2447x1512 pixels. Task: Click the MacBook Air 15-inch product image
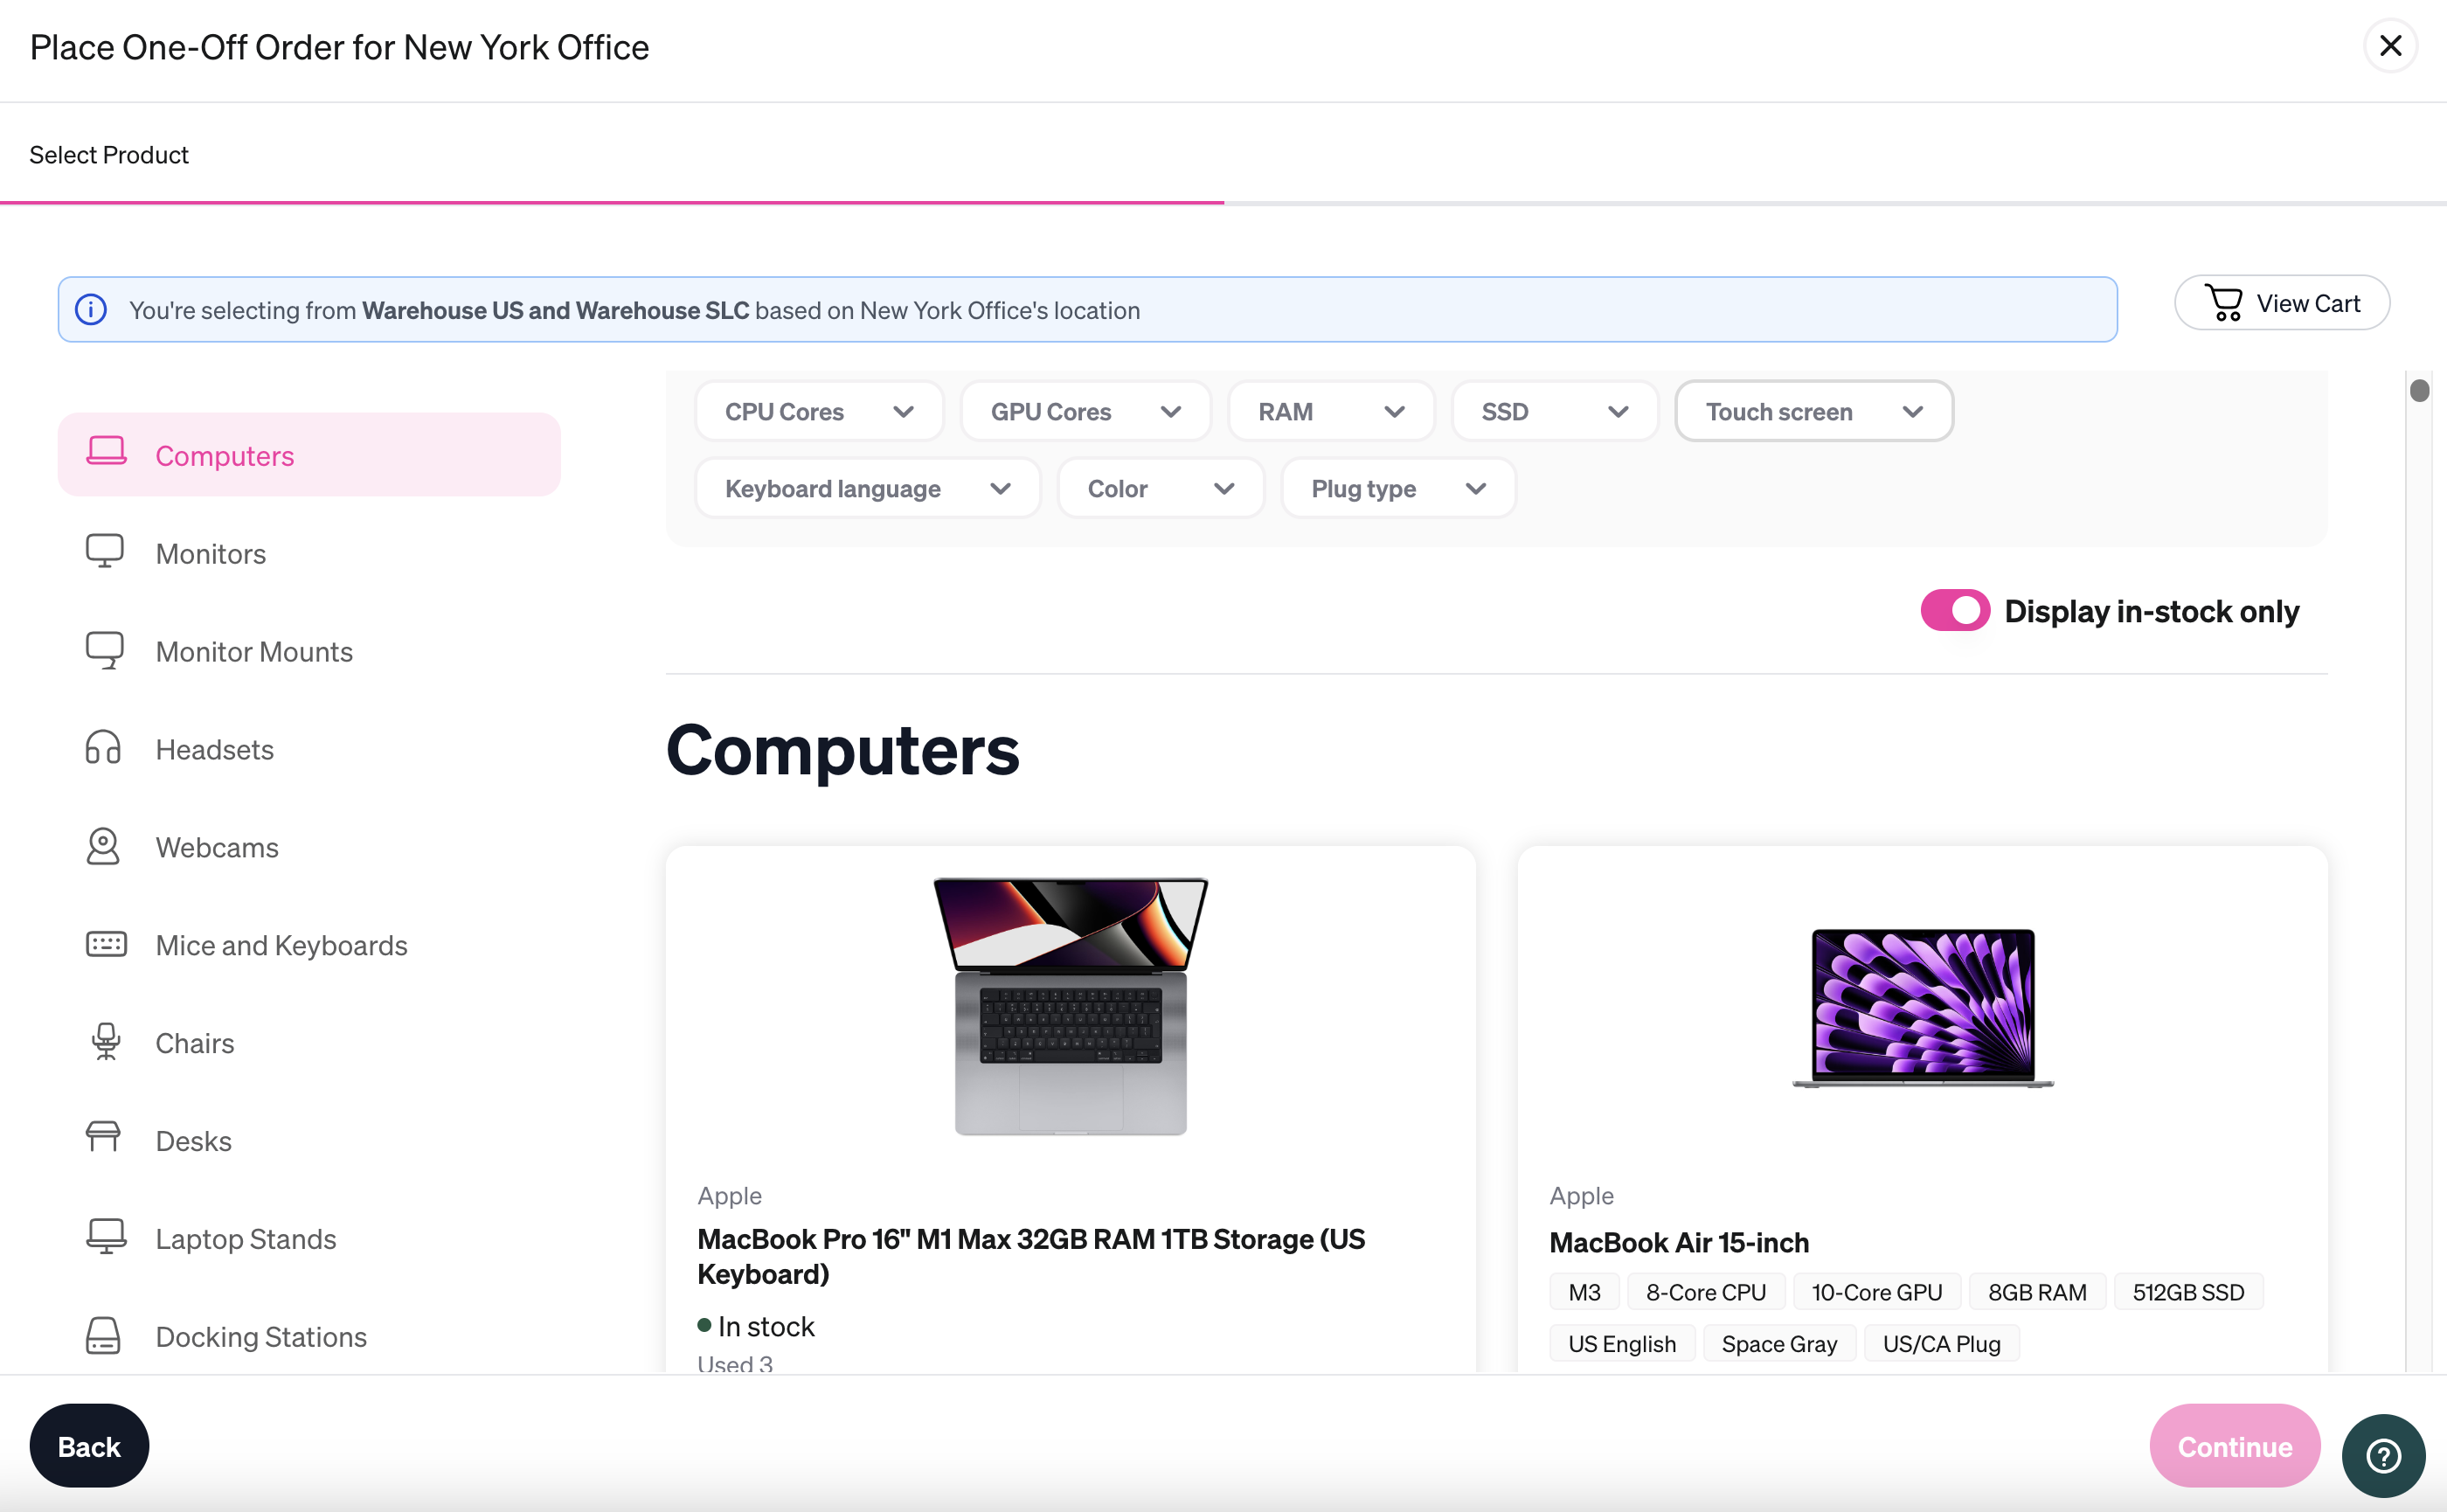[x=1922, y=1007]
